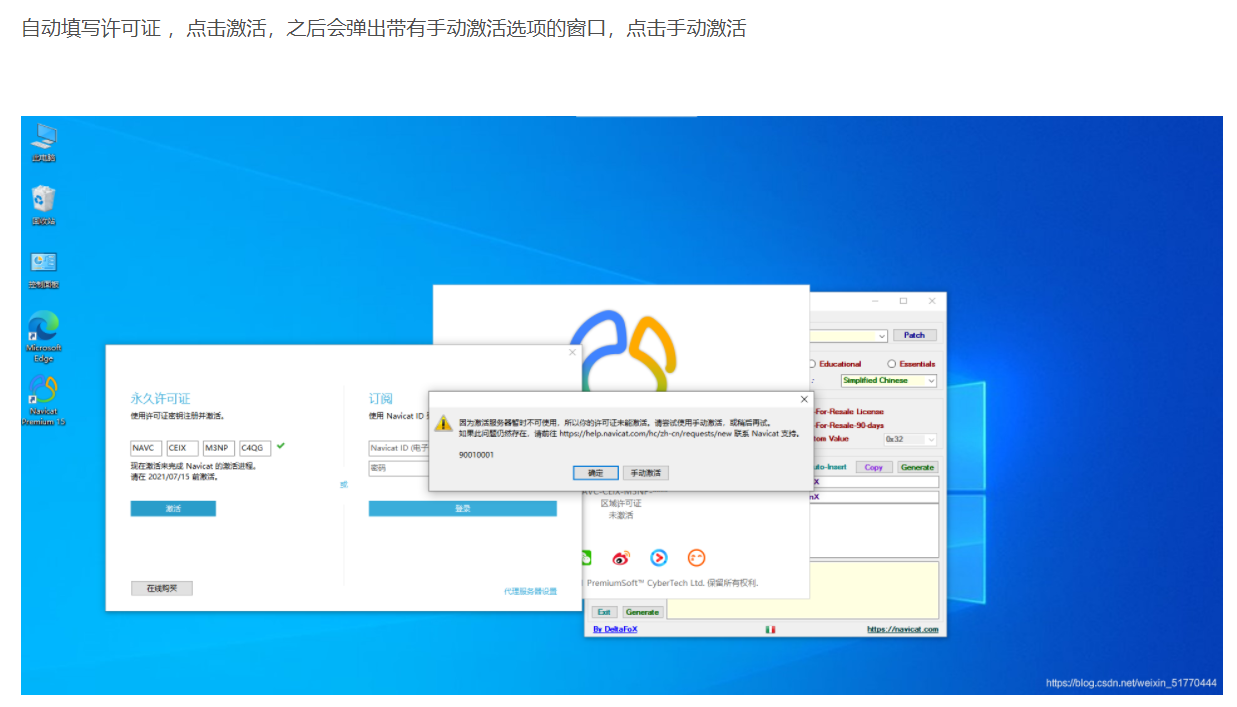Click the Permanent License (永久许可证) heading
The image size is (1237, 707).
160,397
